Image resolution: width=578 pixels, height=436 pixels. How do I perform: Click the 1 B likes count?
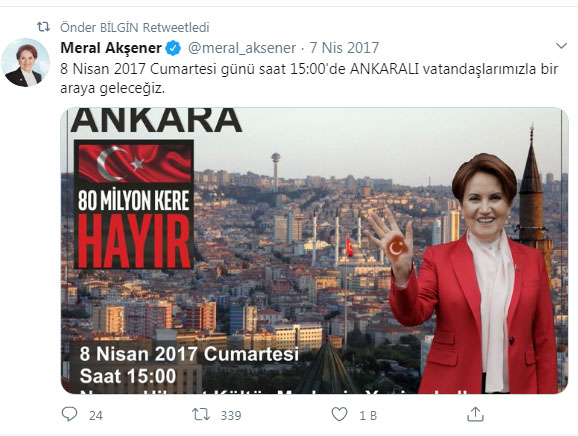pyautogui.click(x=368, y=415)
